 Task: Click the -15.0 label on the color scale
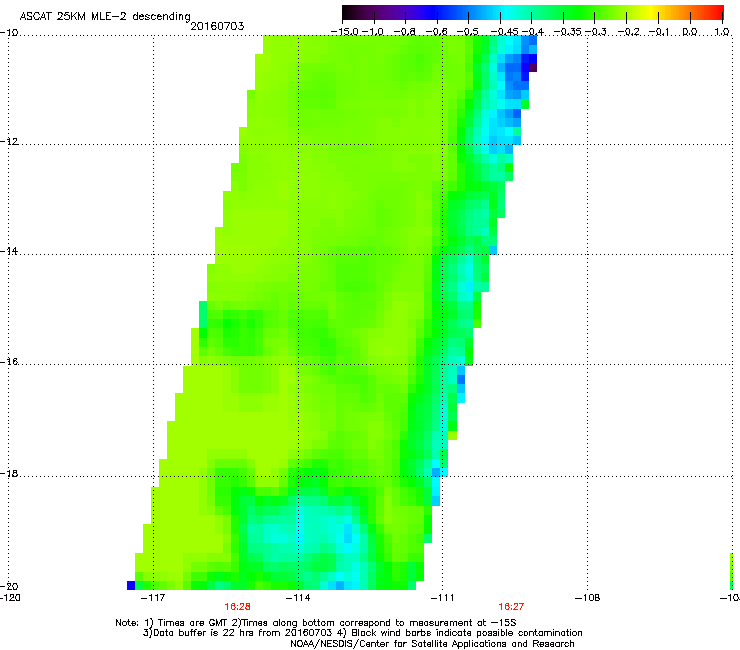tap(345, 32)
